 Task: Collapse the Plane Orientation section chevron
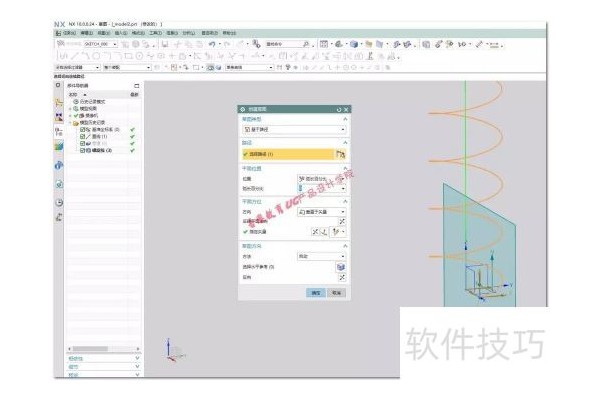[x=345, y=201]
